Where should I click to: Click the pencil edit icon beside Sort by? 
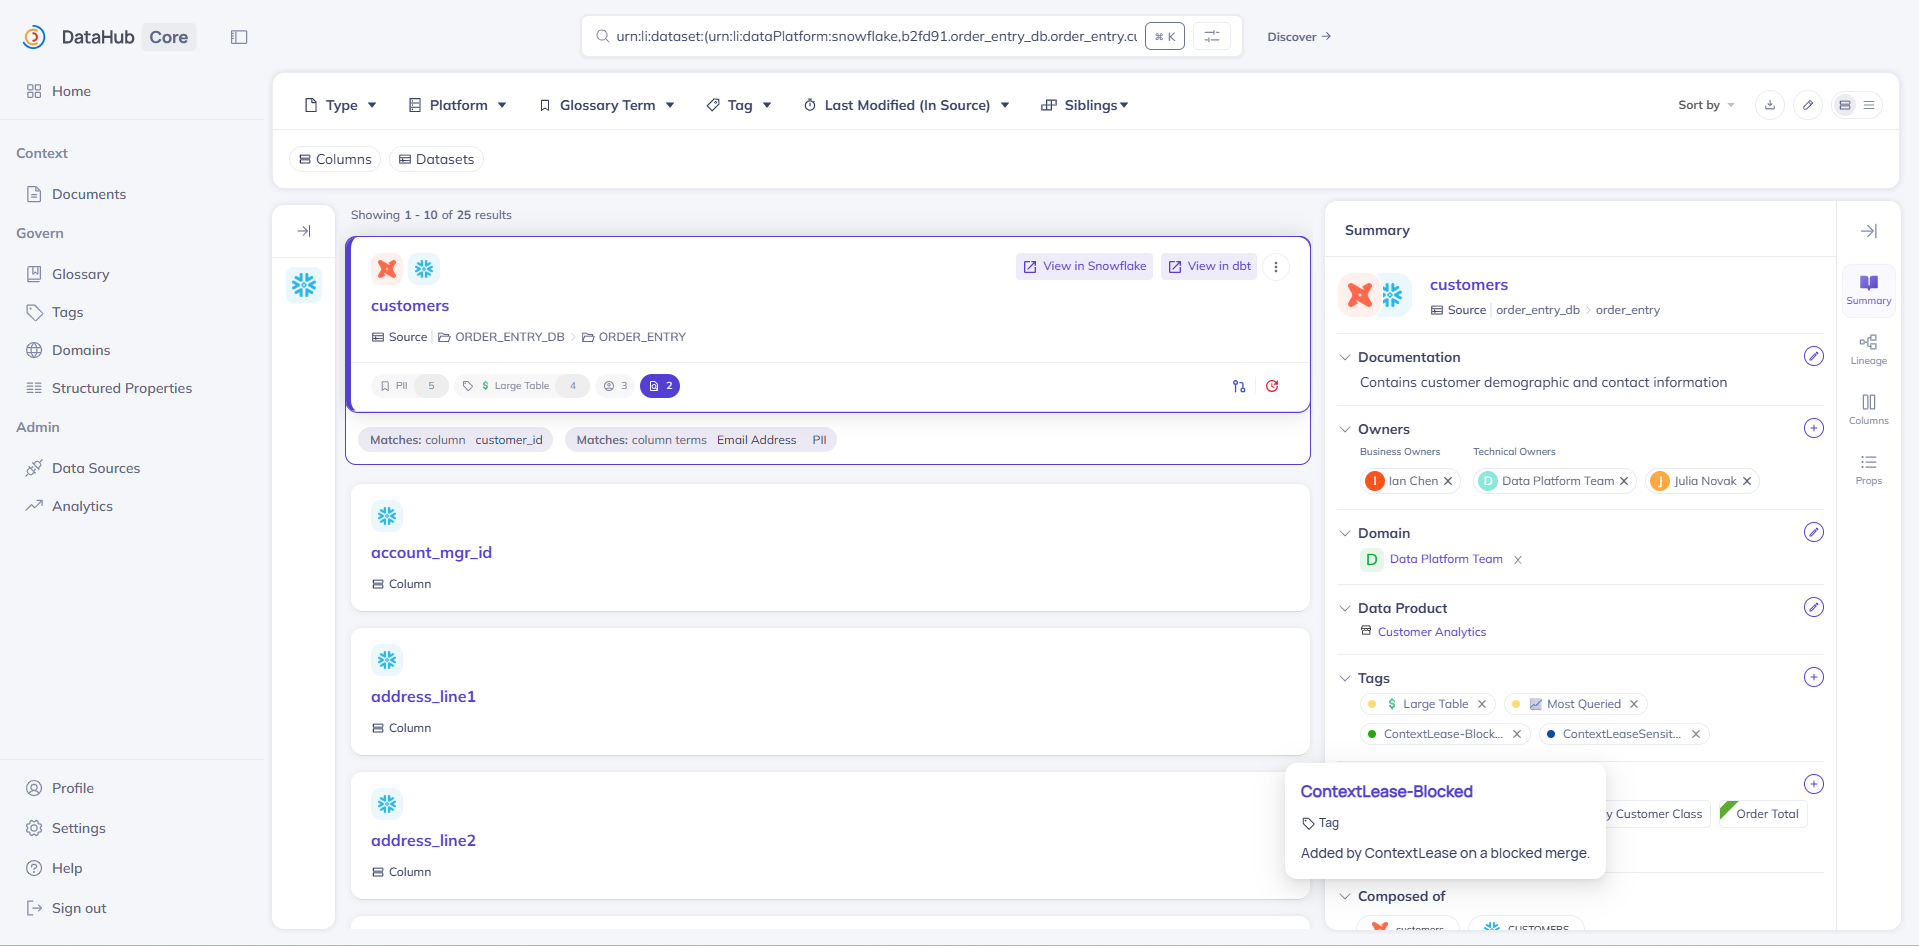(1808, 105)
